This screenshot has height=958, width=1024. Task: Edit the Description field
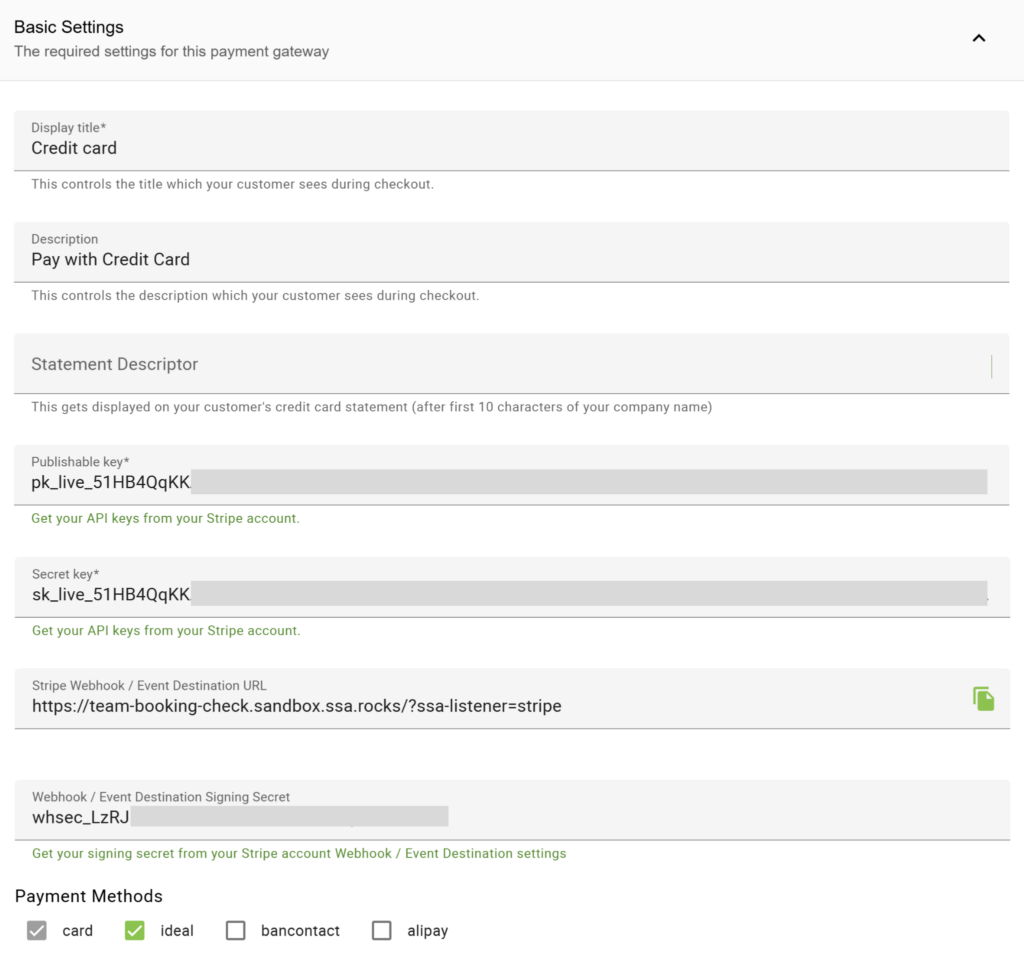click(x=511, y=252)
